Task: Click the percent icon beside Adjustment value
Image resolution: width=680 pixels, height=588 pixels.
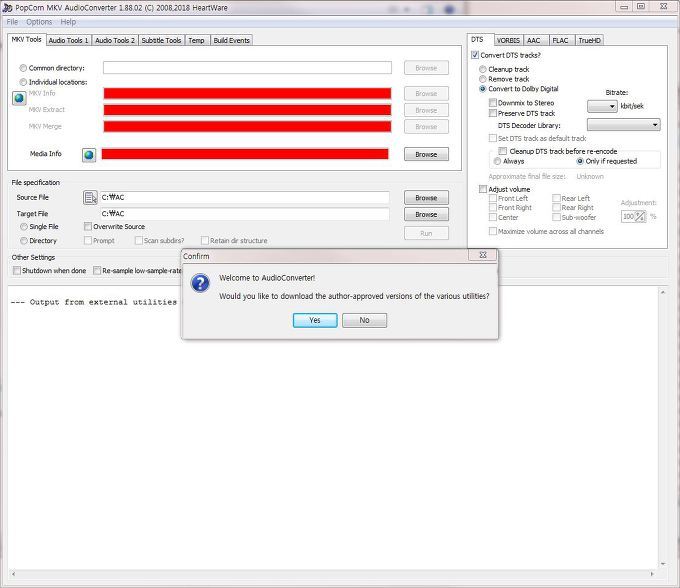Action: (641, 216)
